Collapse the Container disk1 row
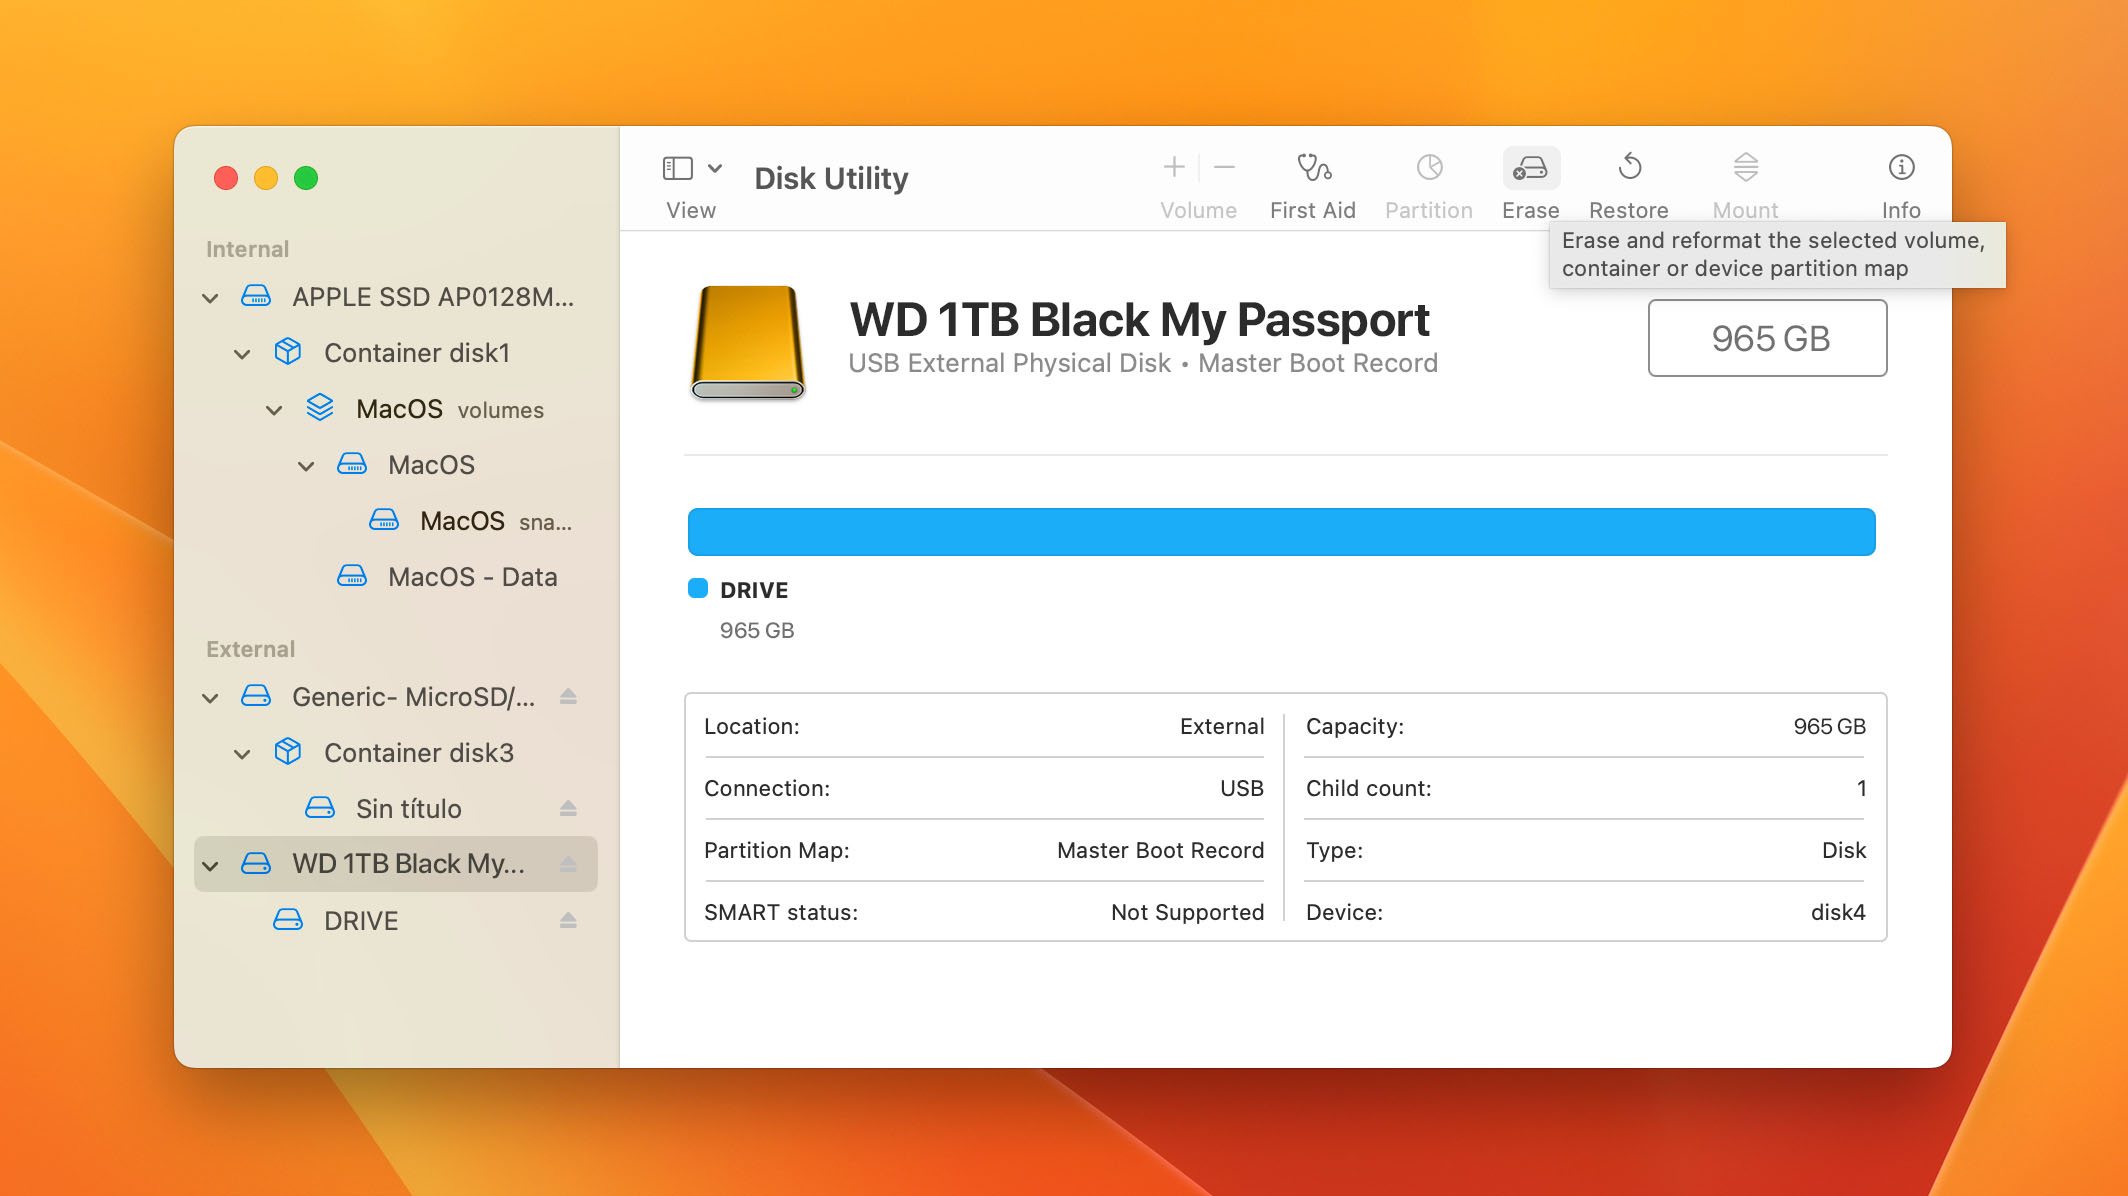2128x1196 pixels. tap(242, 354)
